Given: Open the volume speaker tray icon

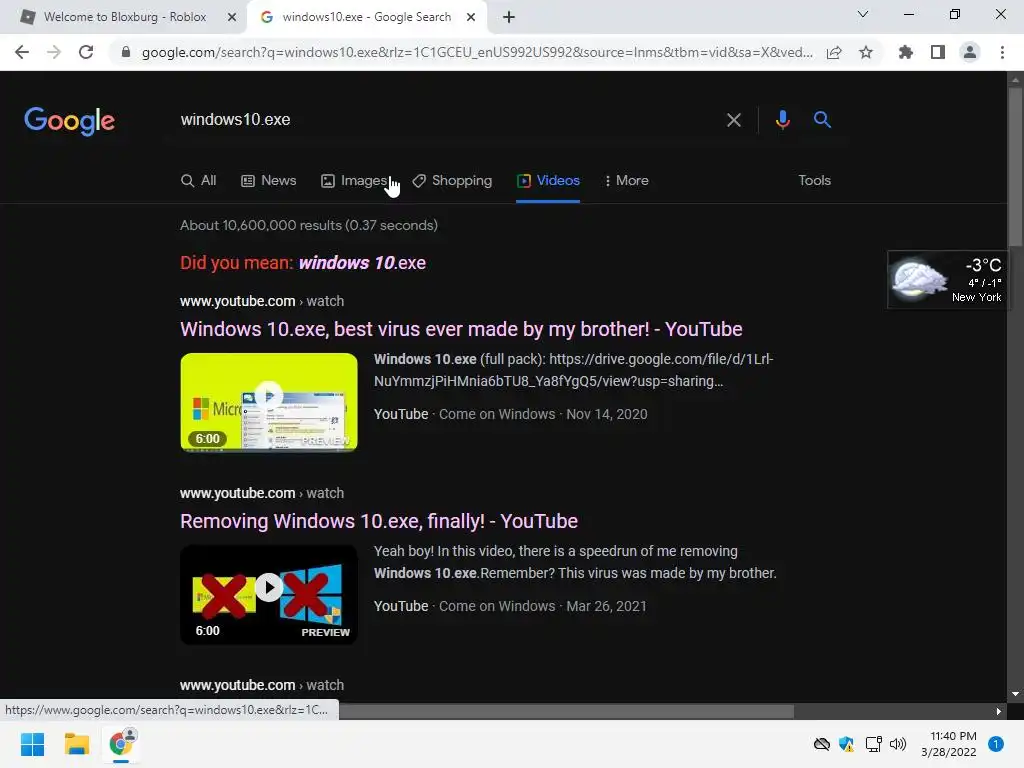Looking at the screenshot, I should point(898,744).
